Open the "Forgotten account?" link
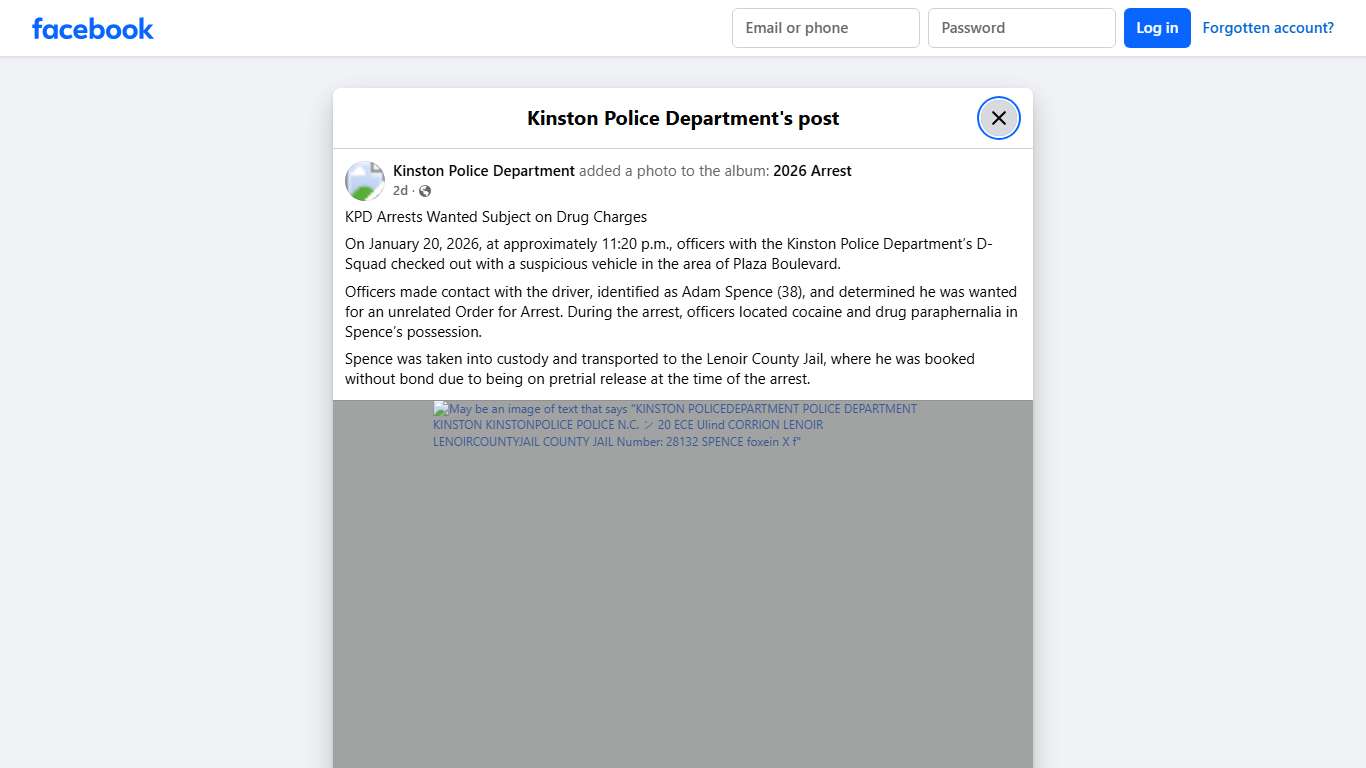The width and height of the screenshot is (1366, 768). [1268, 27]
